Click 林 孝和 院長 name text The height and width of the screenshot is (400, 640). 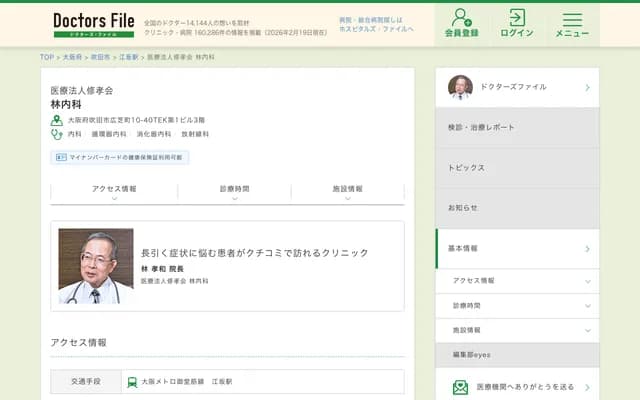pos(162,269)
